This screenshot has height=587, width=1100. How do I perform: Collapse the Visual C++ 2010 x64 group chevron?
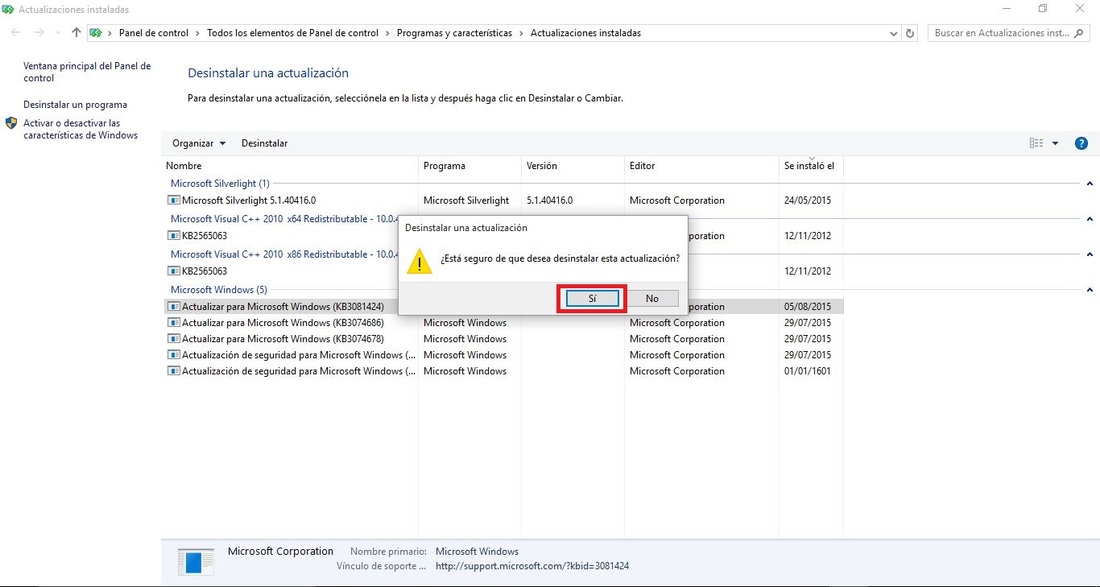(1089, 219)
